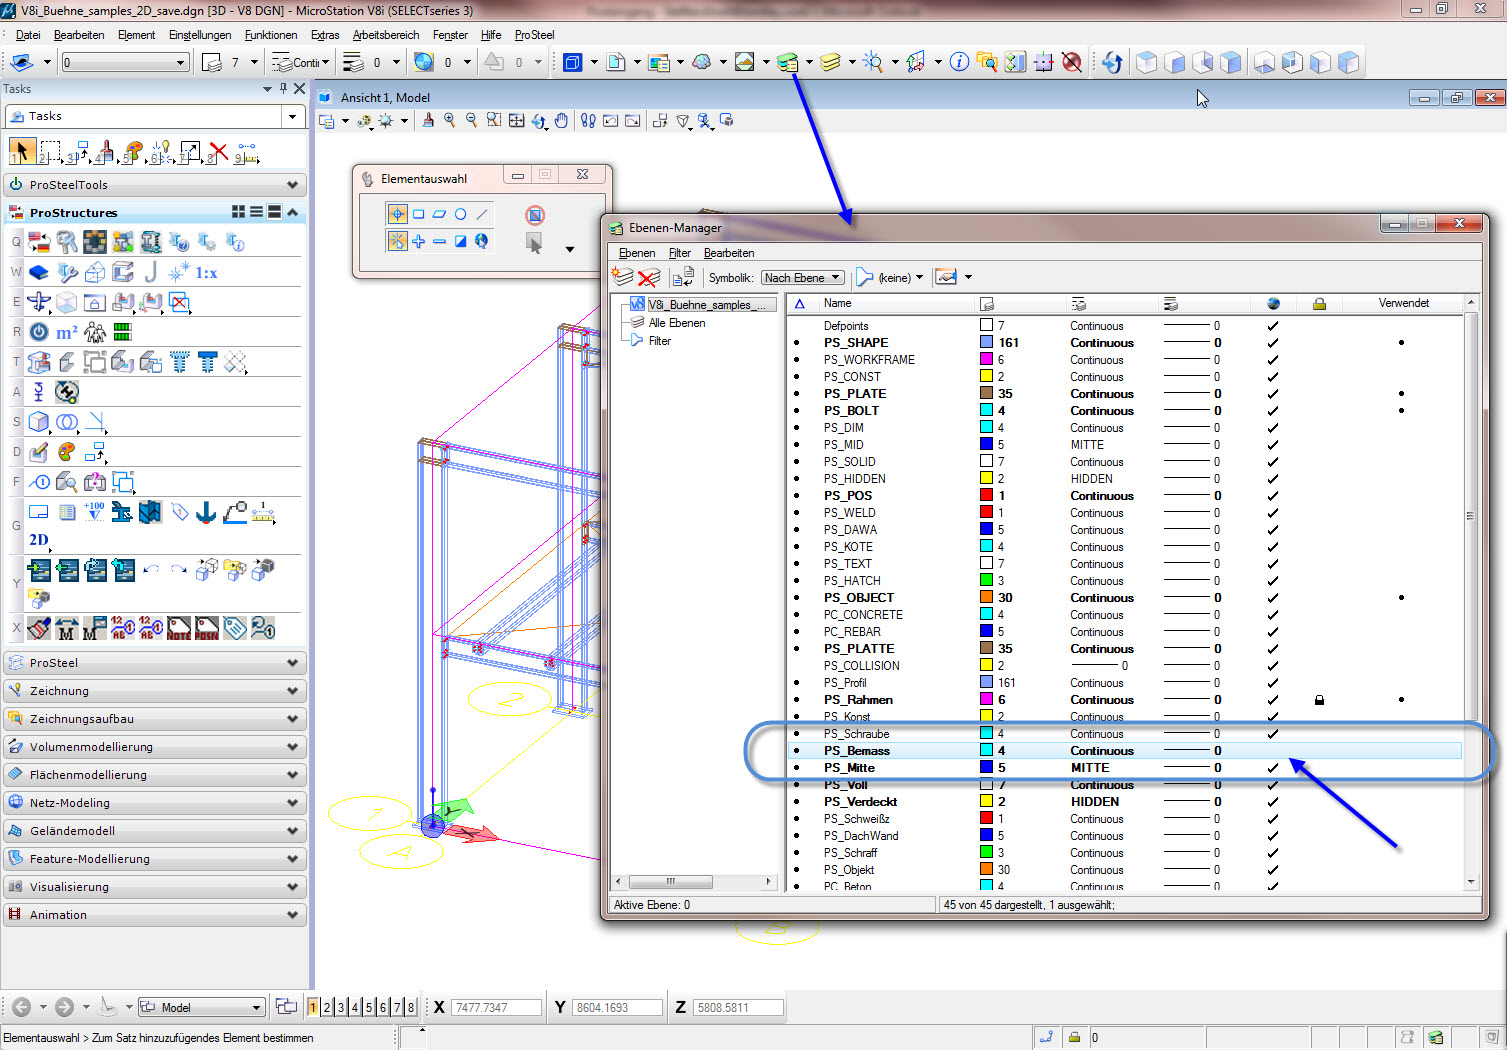This screenshot has height=1050, width=1507.
Task: Choose Shape selection method in Elementauswahl
Action: tap(439, 214)
